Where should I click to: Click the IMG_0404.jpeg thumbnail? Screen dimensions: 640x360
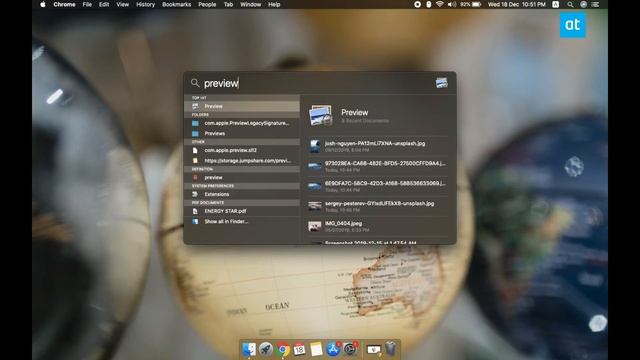click(315, 226)
